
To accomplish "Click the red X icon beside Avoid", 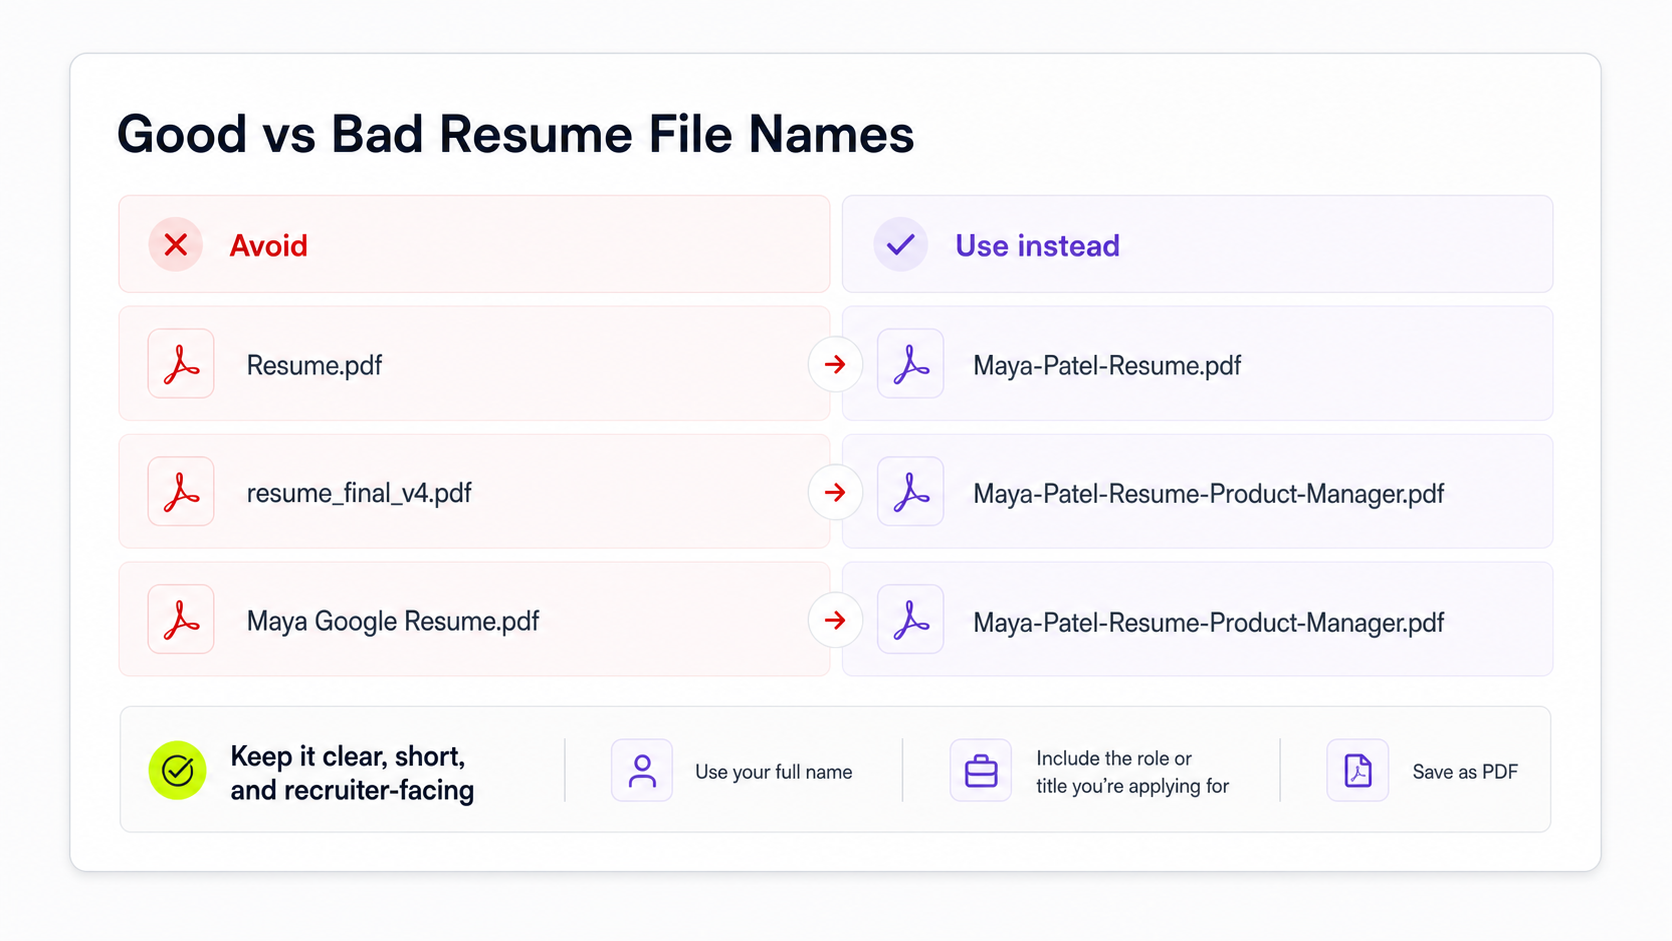I will coord(176,245).
